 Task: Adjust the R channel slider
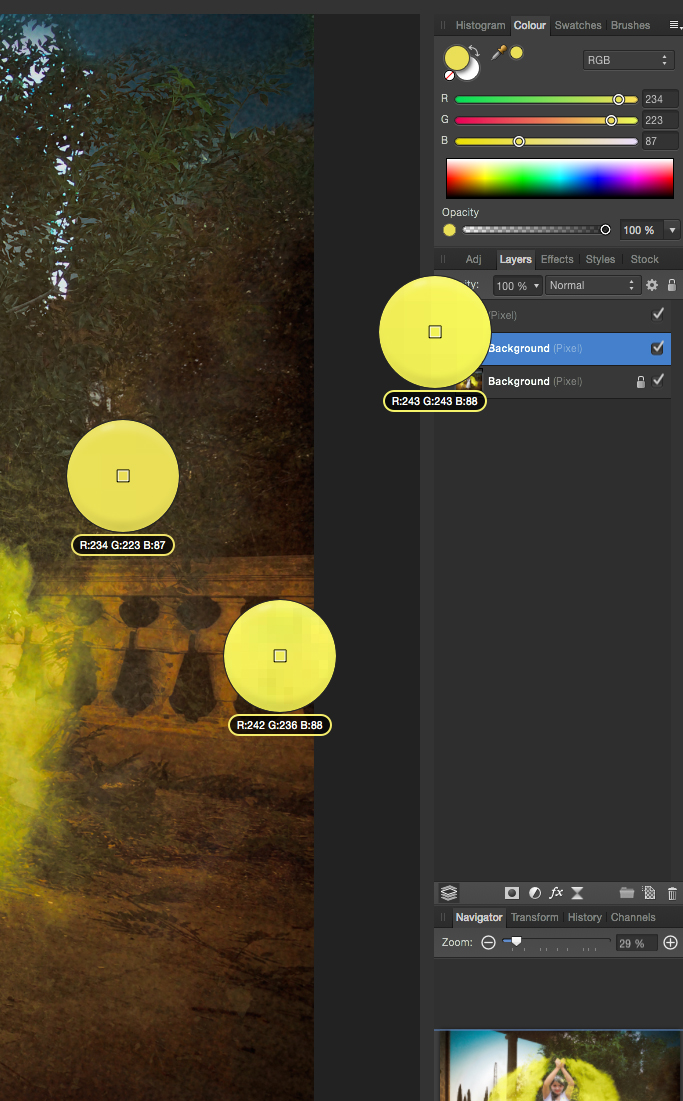click(546, 100)
